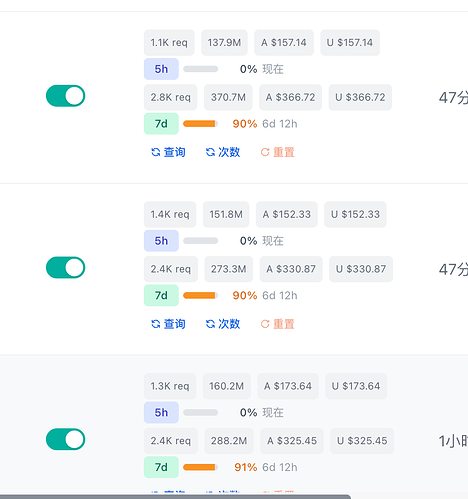Viewport: 468px width, 499px height.
Task: Click the 查询 refresh icon in first row
Action: [x=156, y=152]
